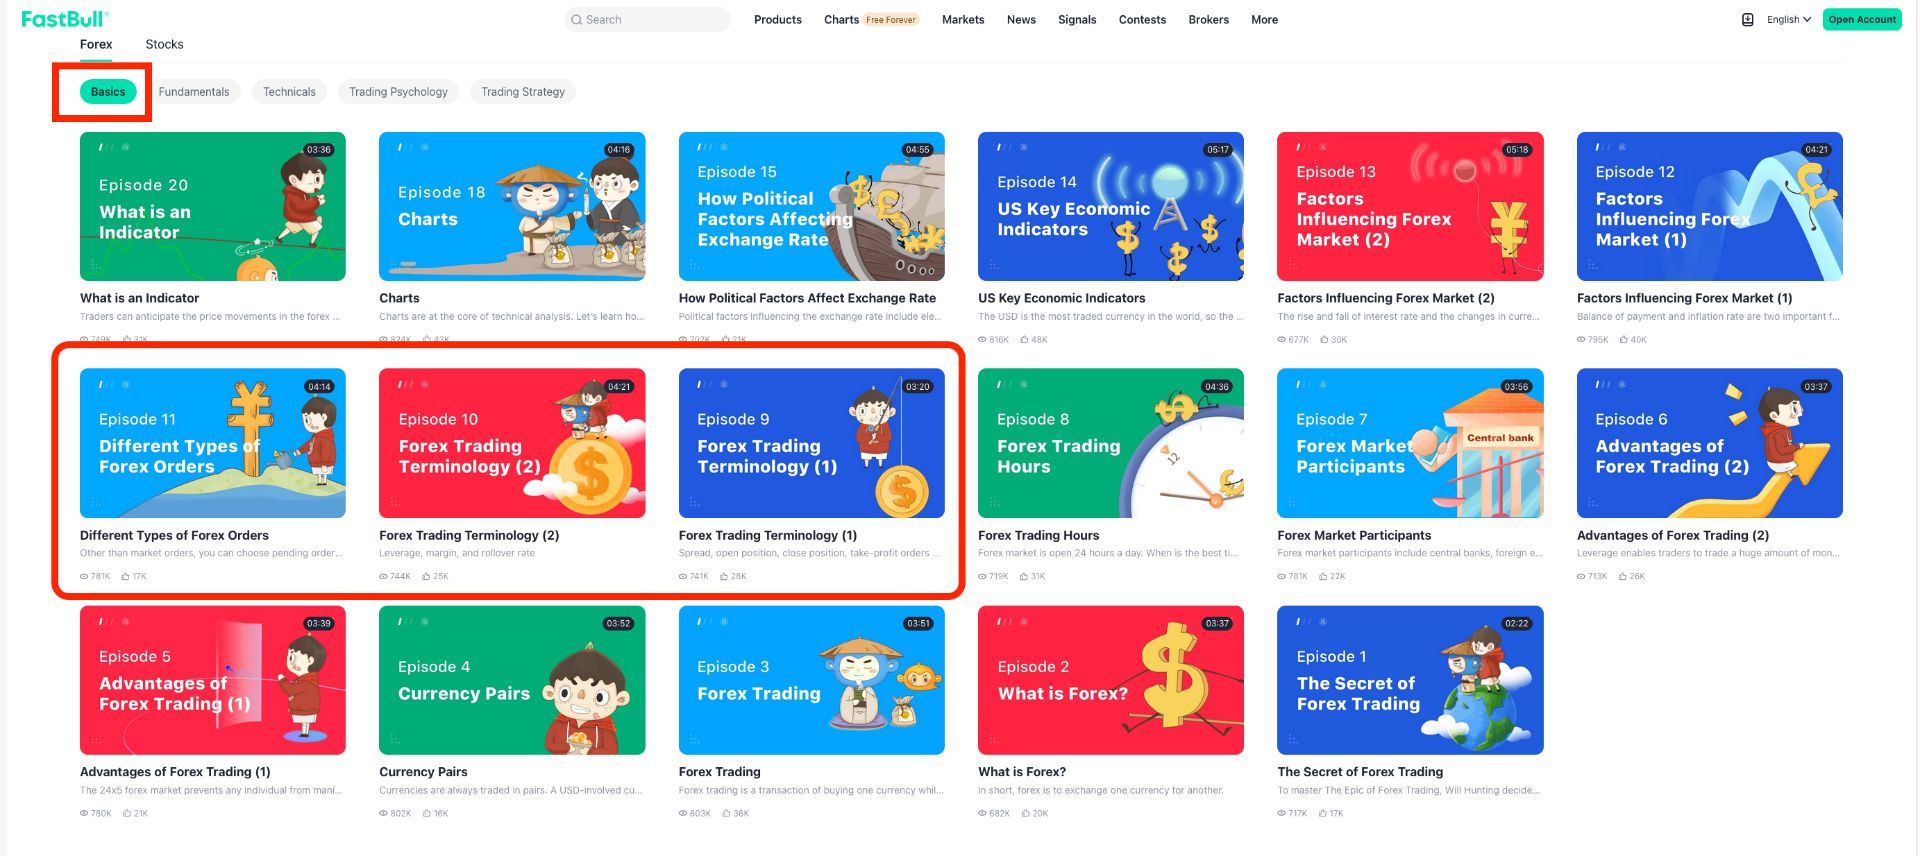Click the search magnifier icon
Viewport: 1920px width, 856px height.
[576, 20]
